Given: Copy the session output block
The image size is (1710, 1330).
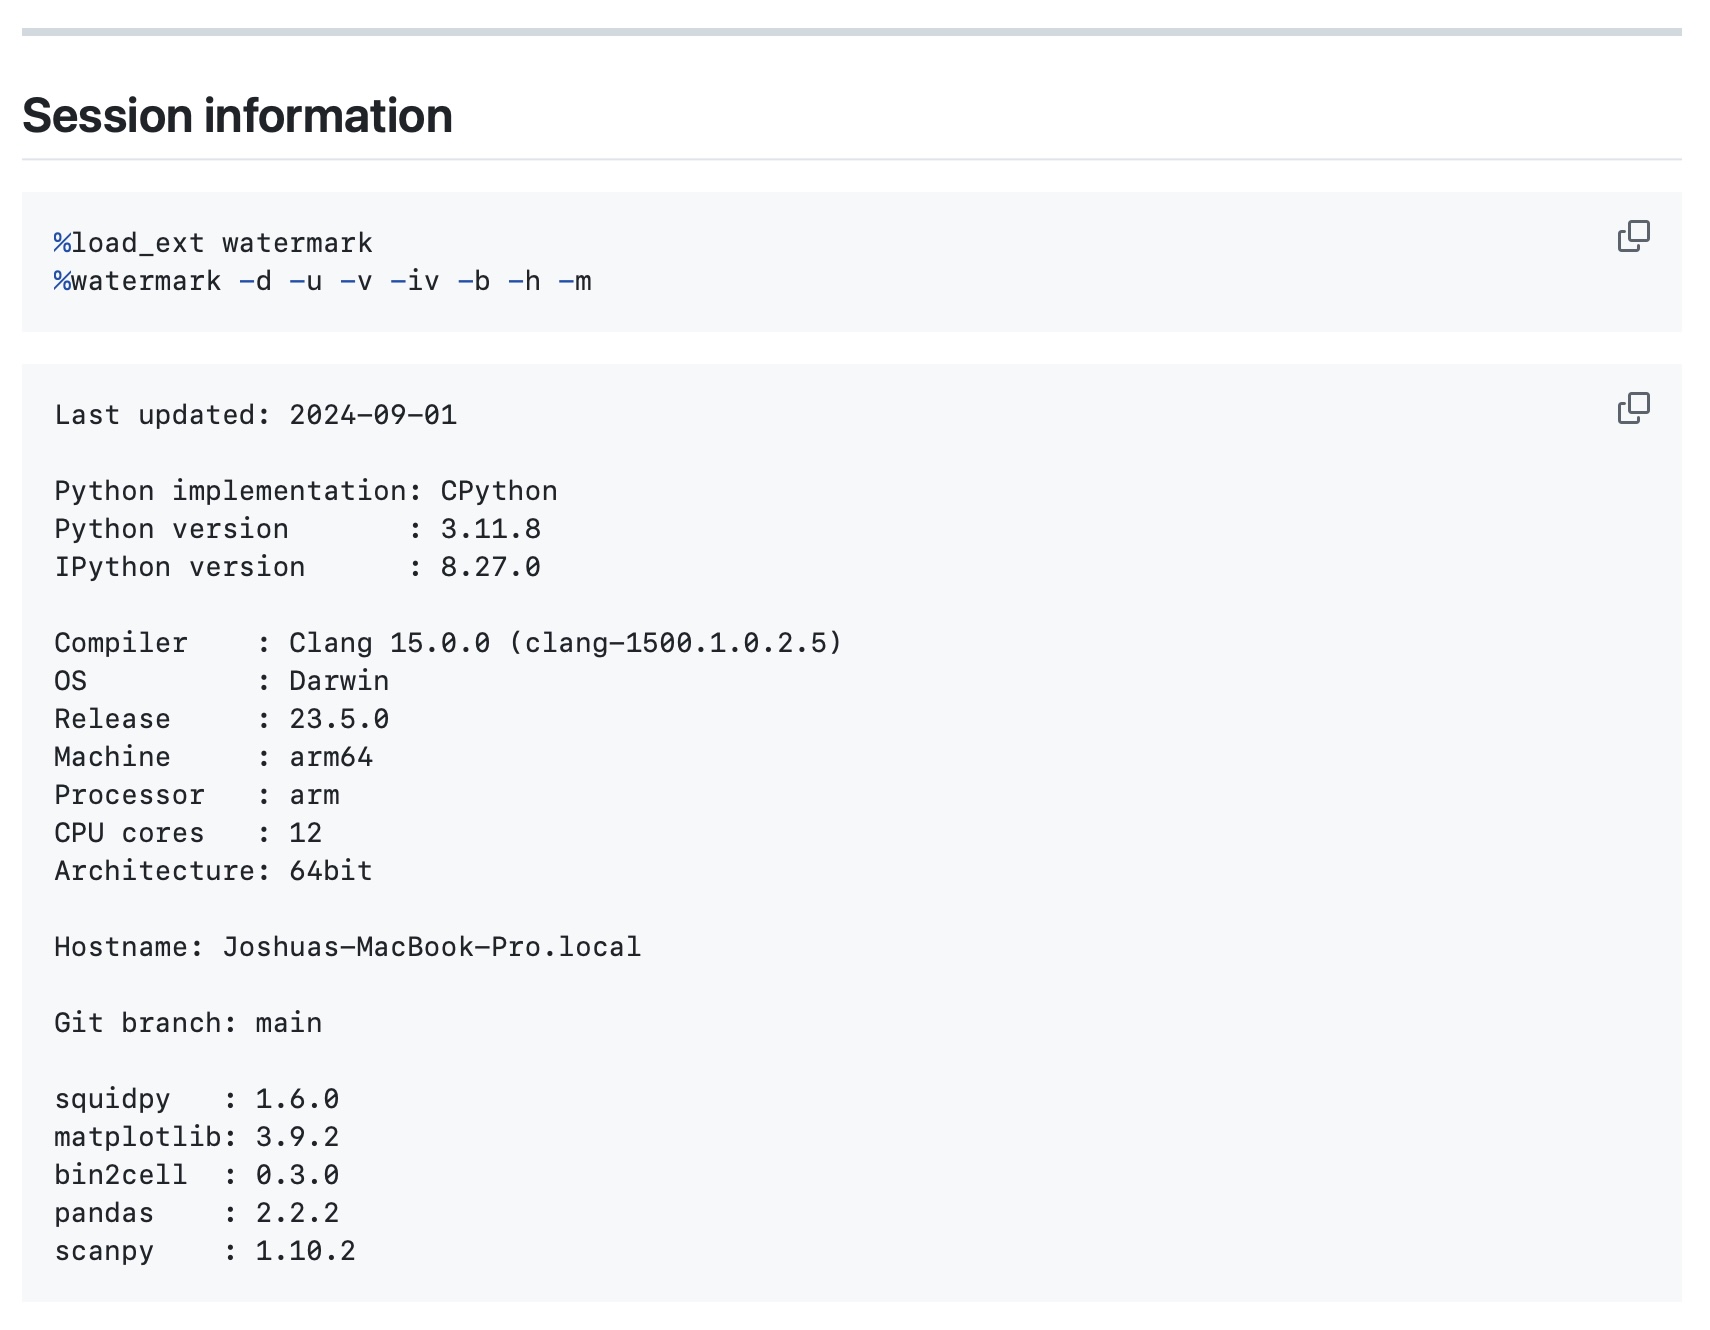Looking at the screenshot, I should click(1633, 408).
